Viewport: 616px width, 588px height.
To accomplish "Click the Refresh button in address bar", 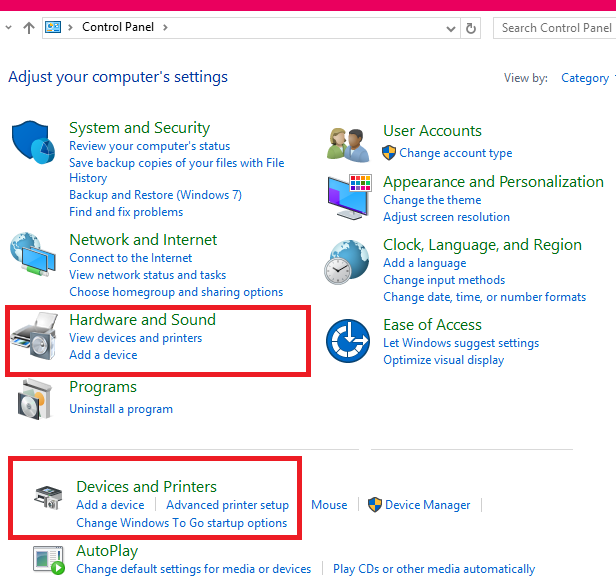I will coord(471,28).
